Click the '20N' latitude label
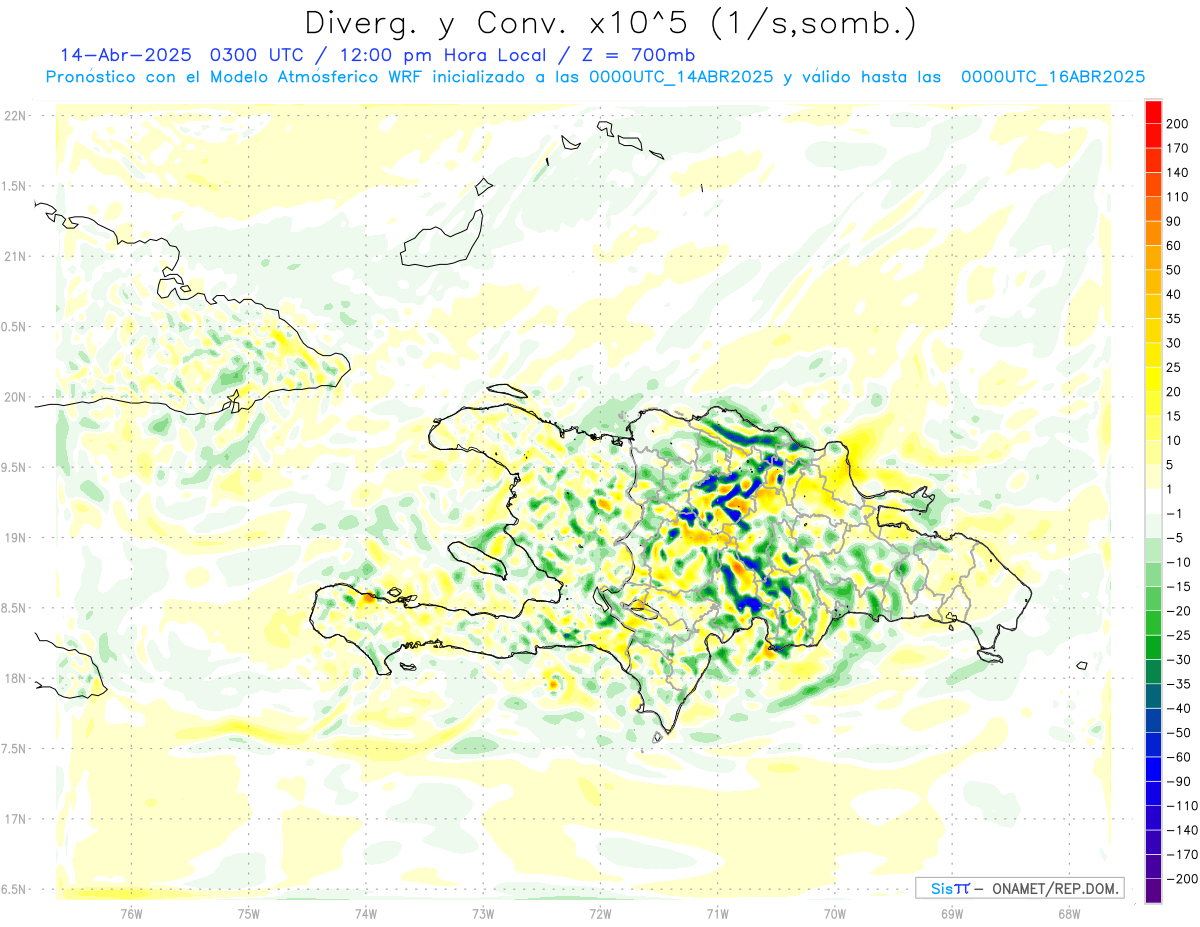This screenshot has width=1200, height=927. coord(15,397)
